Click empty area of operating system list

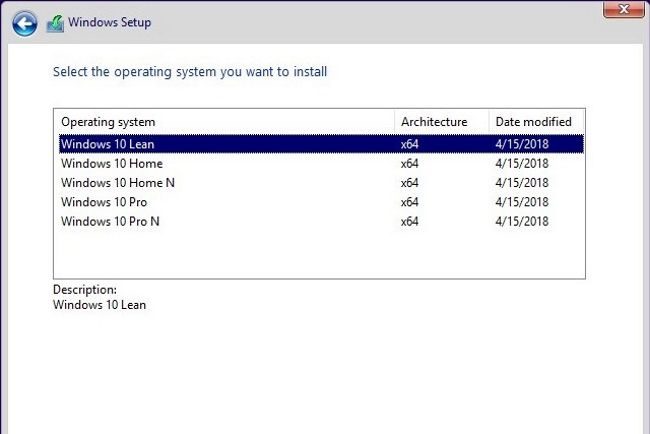tap(319, 255)
